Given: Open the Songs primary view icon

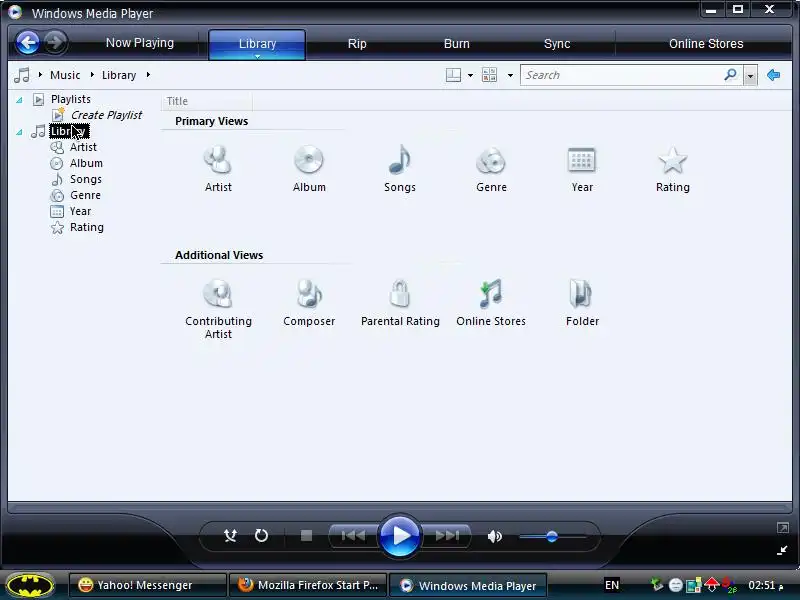Looking at the screenshot, I should pyautogui.click(x=399, y=160).
